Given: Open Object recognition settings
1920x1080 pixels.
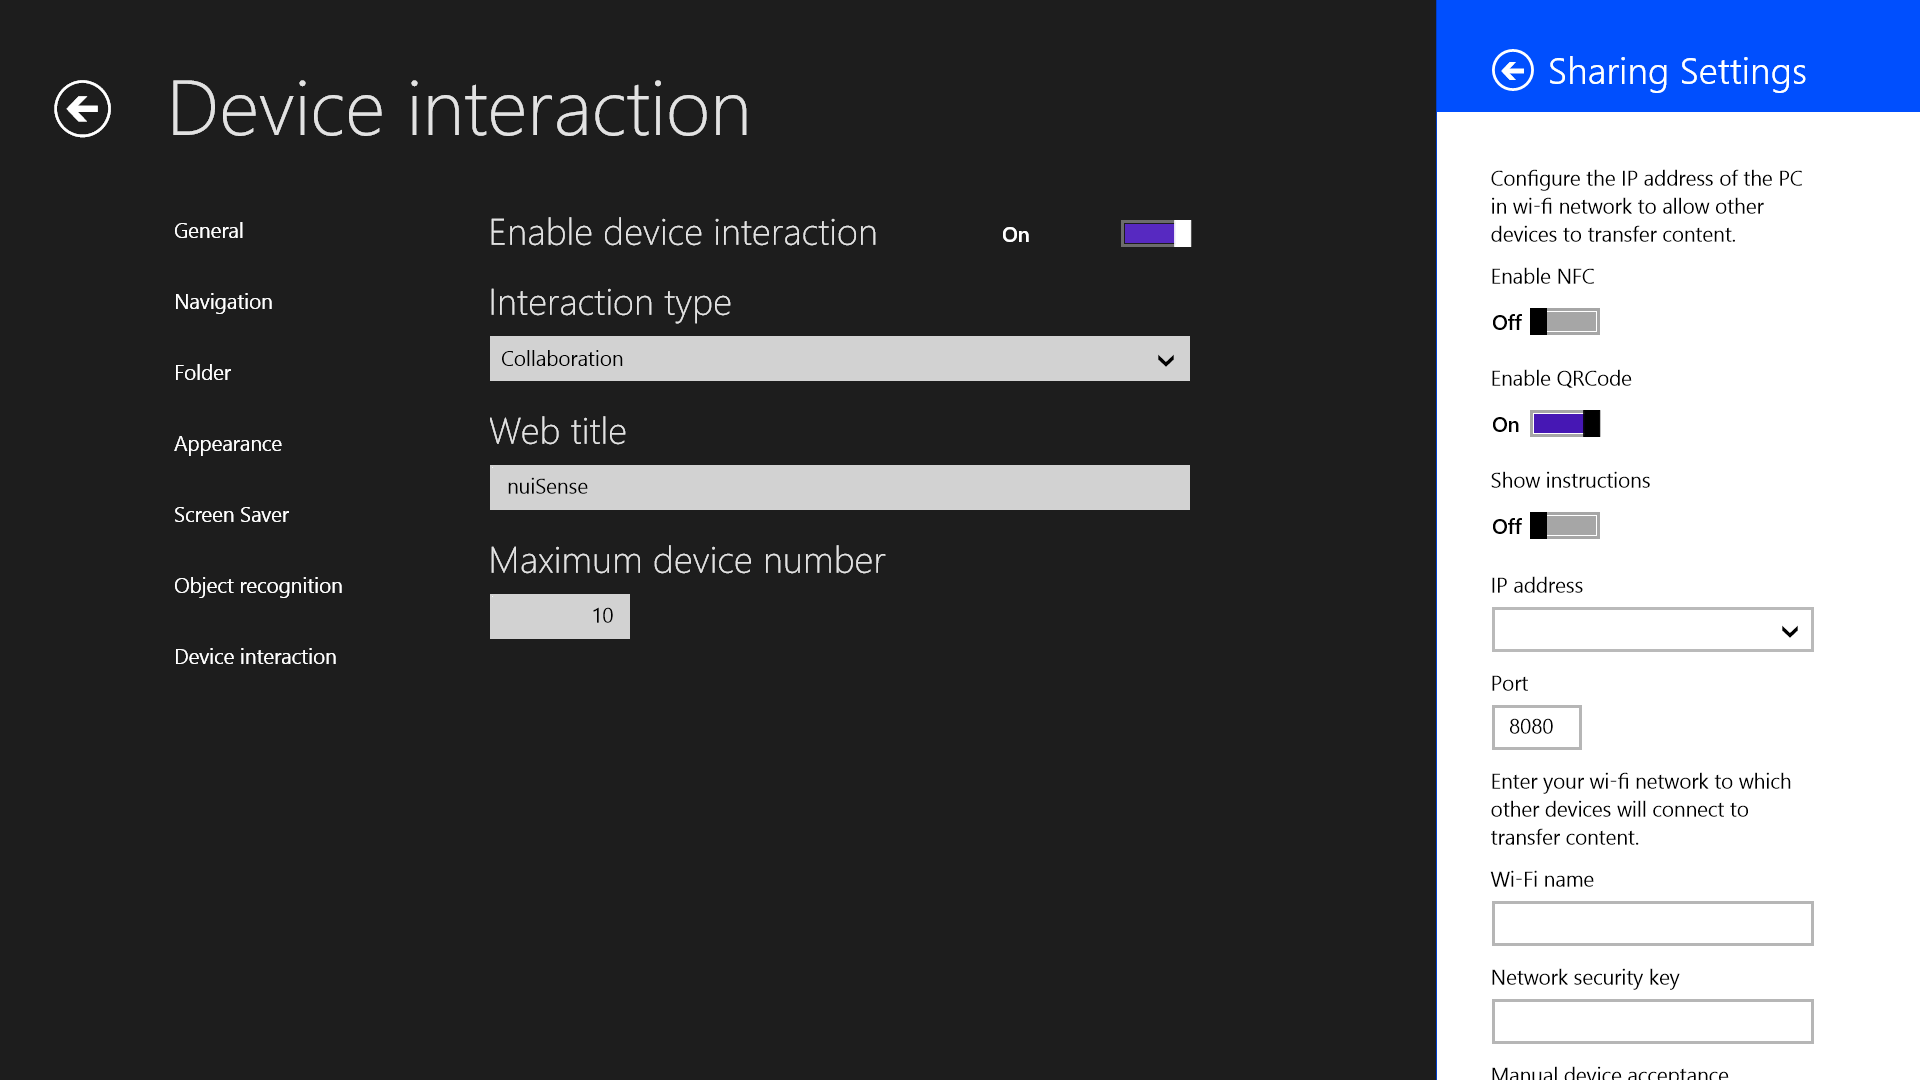Looking at the screenshot, I should 258,586.
